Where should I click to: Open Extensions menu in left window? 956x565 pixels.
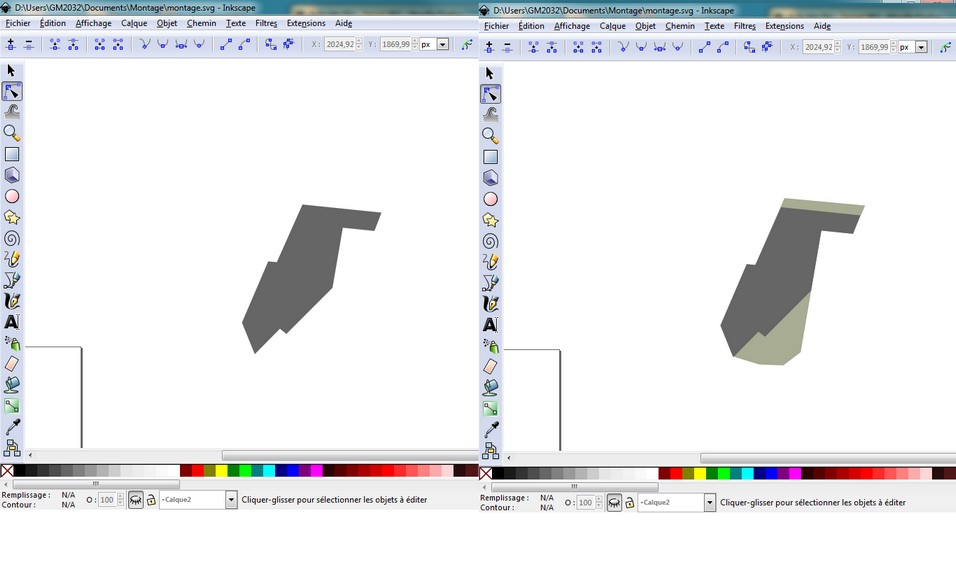click(305, 23)
